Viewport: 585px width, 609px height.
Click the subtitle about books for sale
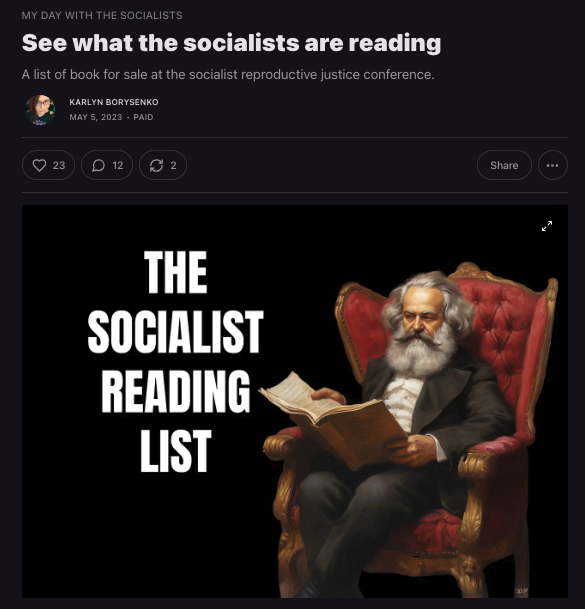(228, 74)
